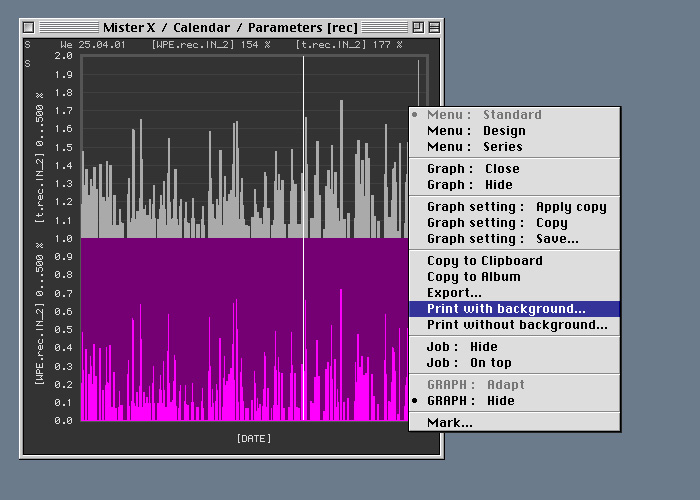
Task: Open the Mark... option
Action: [514, 423]
